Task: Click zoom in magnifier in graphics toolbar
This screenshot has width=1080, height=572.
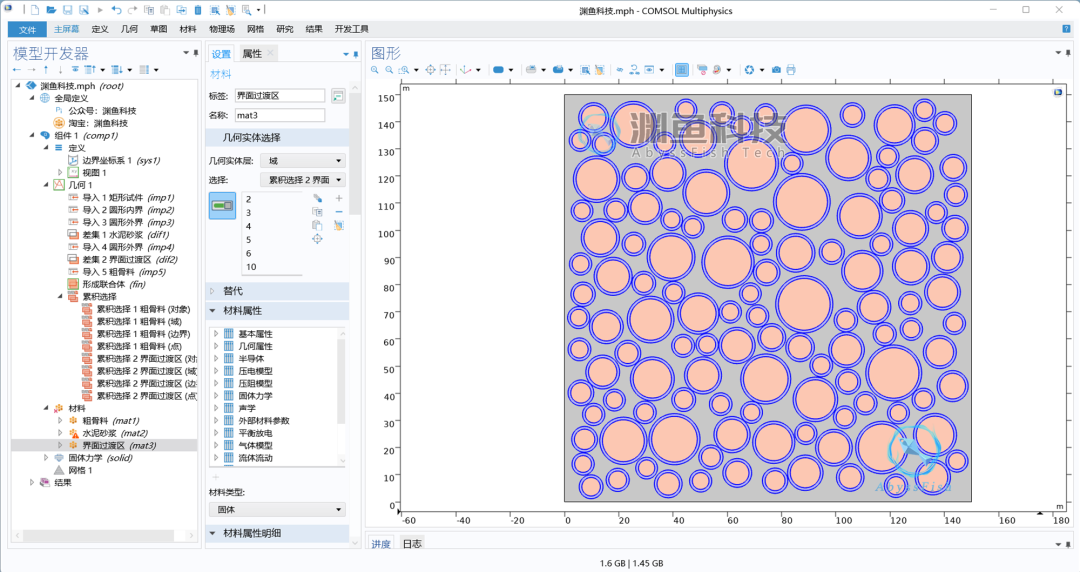Action: click(375, 70)
